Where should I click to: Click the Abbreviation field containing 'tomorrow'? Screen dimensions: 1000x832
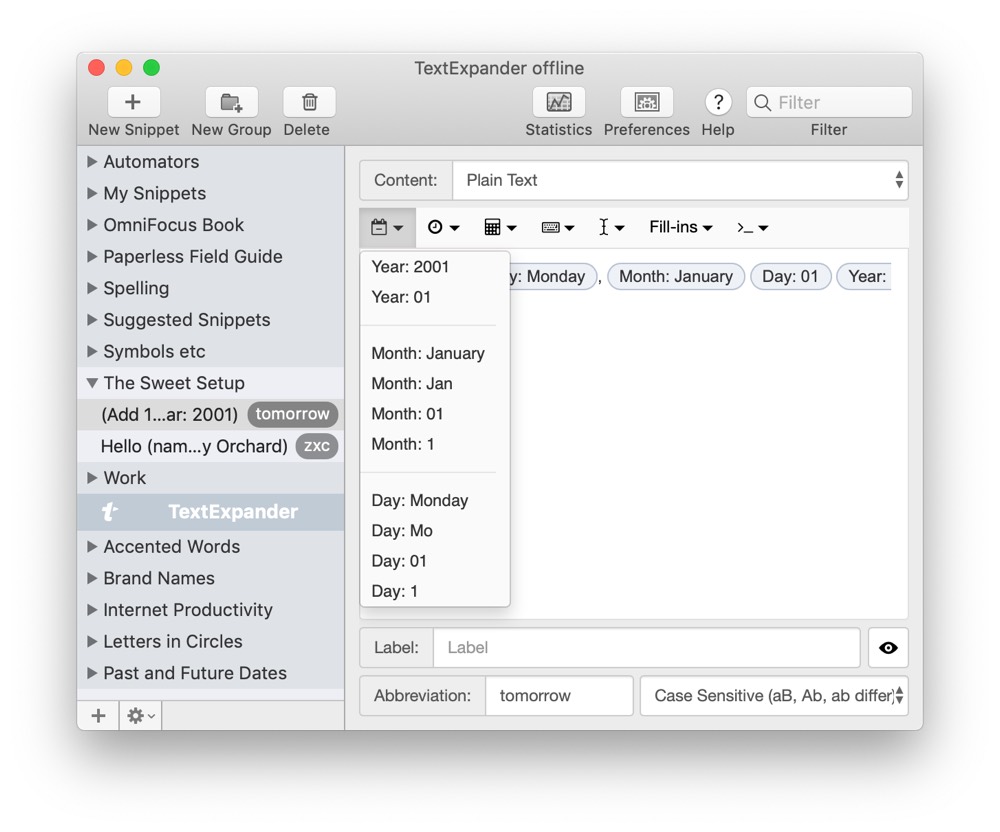pos(559,696)
